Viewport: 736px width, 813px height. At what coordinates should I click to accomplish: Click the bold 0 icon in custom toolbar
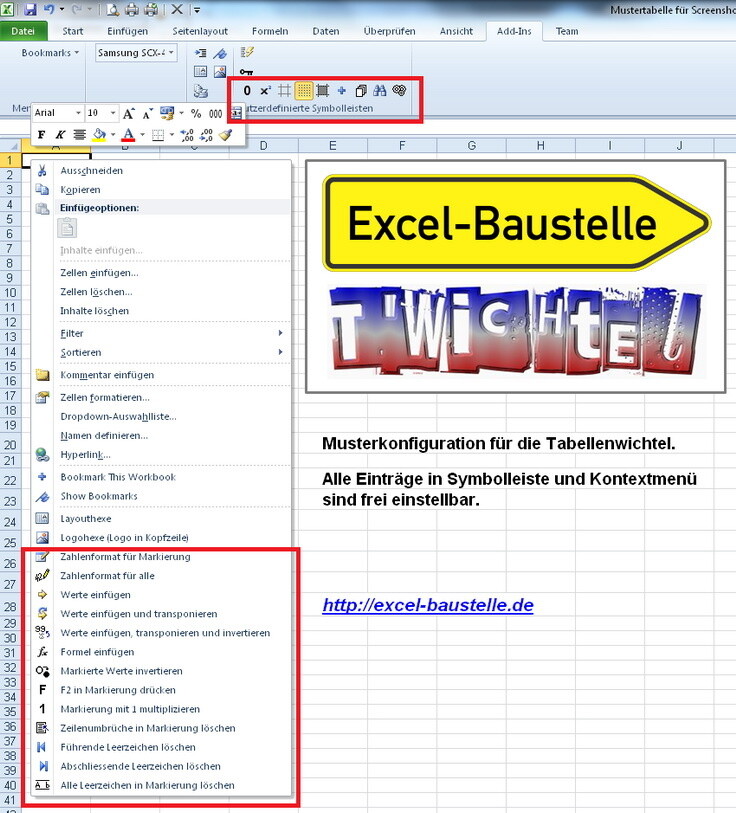[247, 91]
